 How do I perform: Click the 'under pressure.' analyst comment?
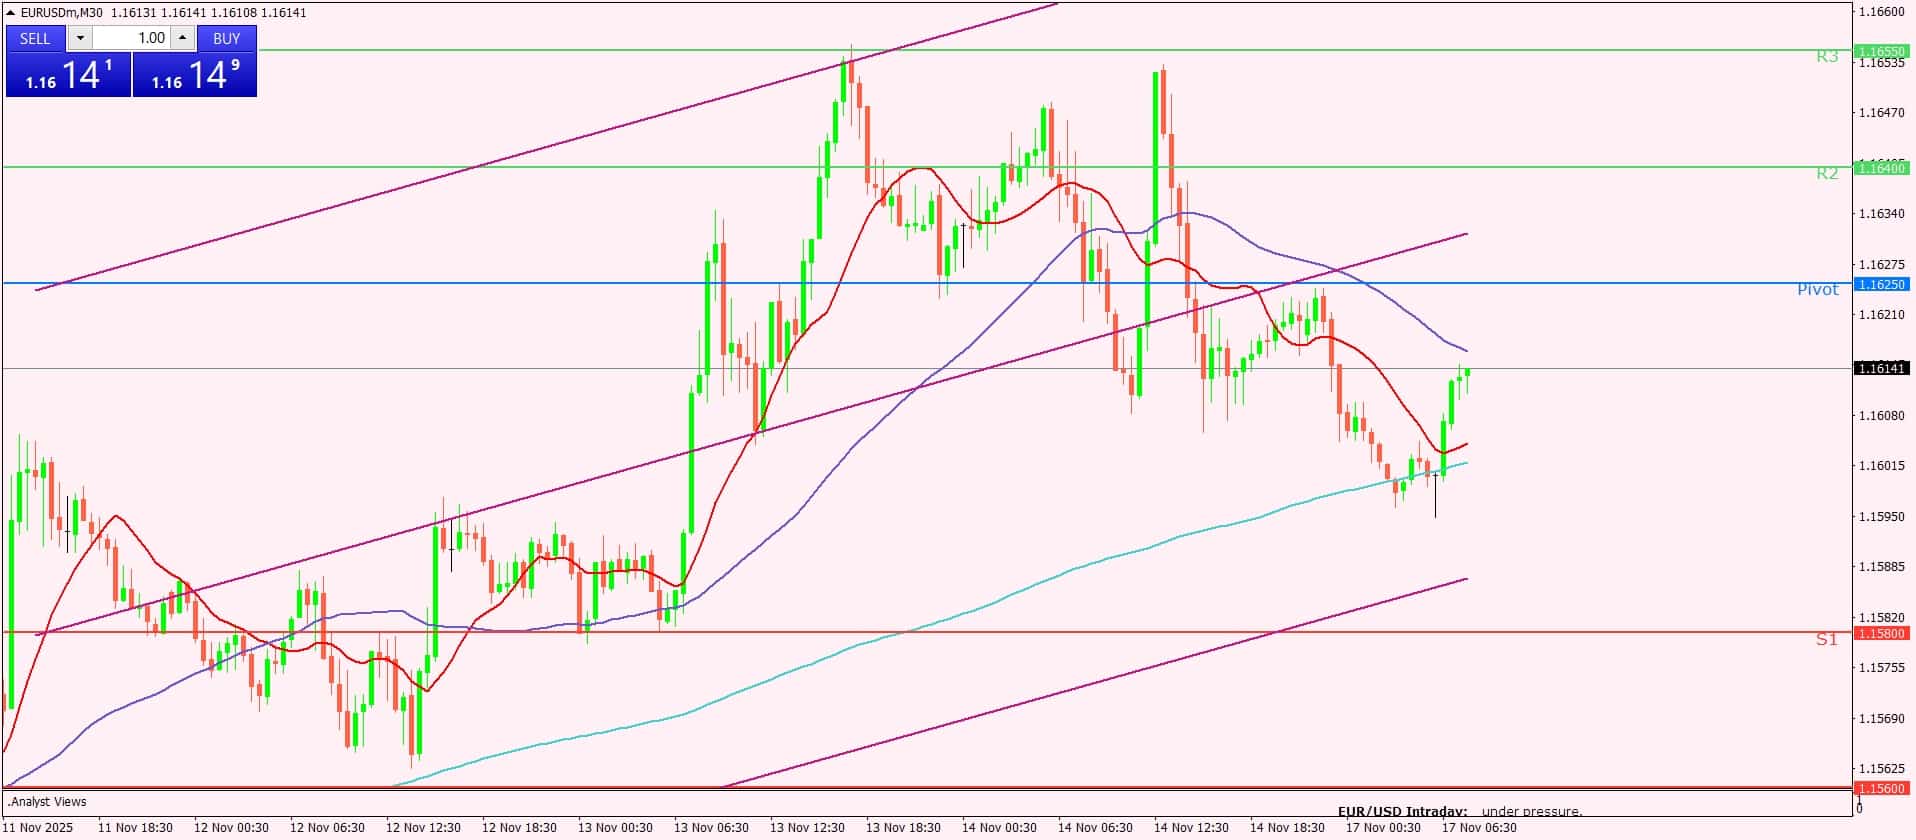pyautogui.click(x=1533, y=812)
